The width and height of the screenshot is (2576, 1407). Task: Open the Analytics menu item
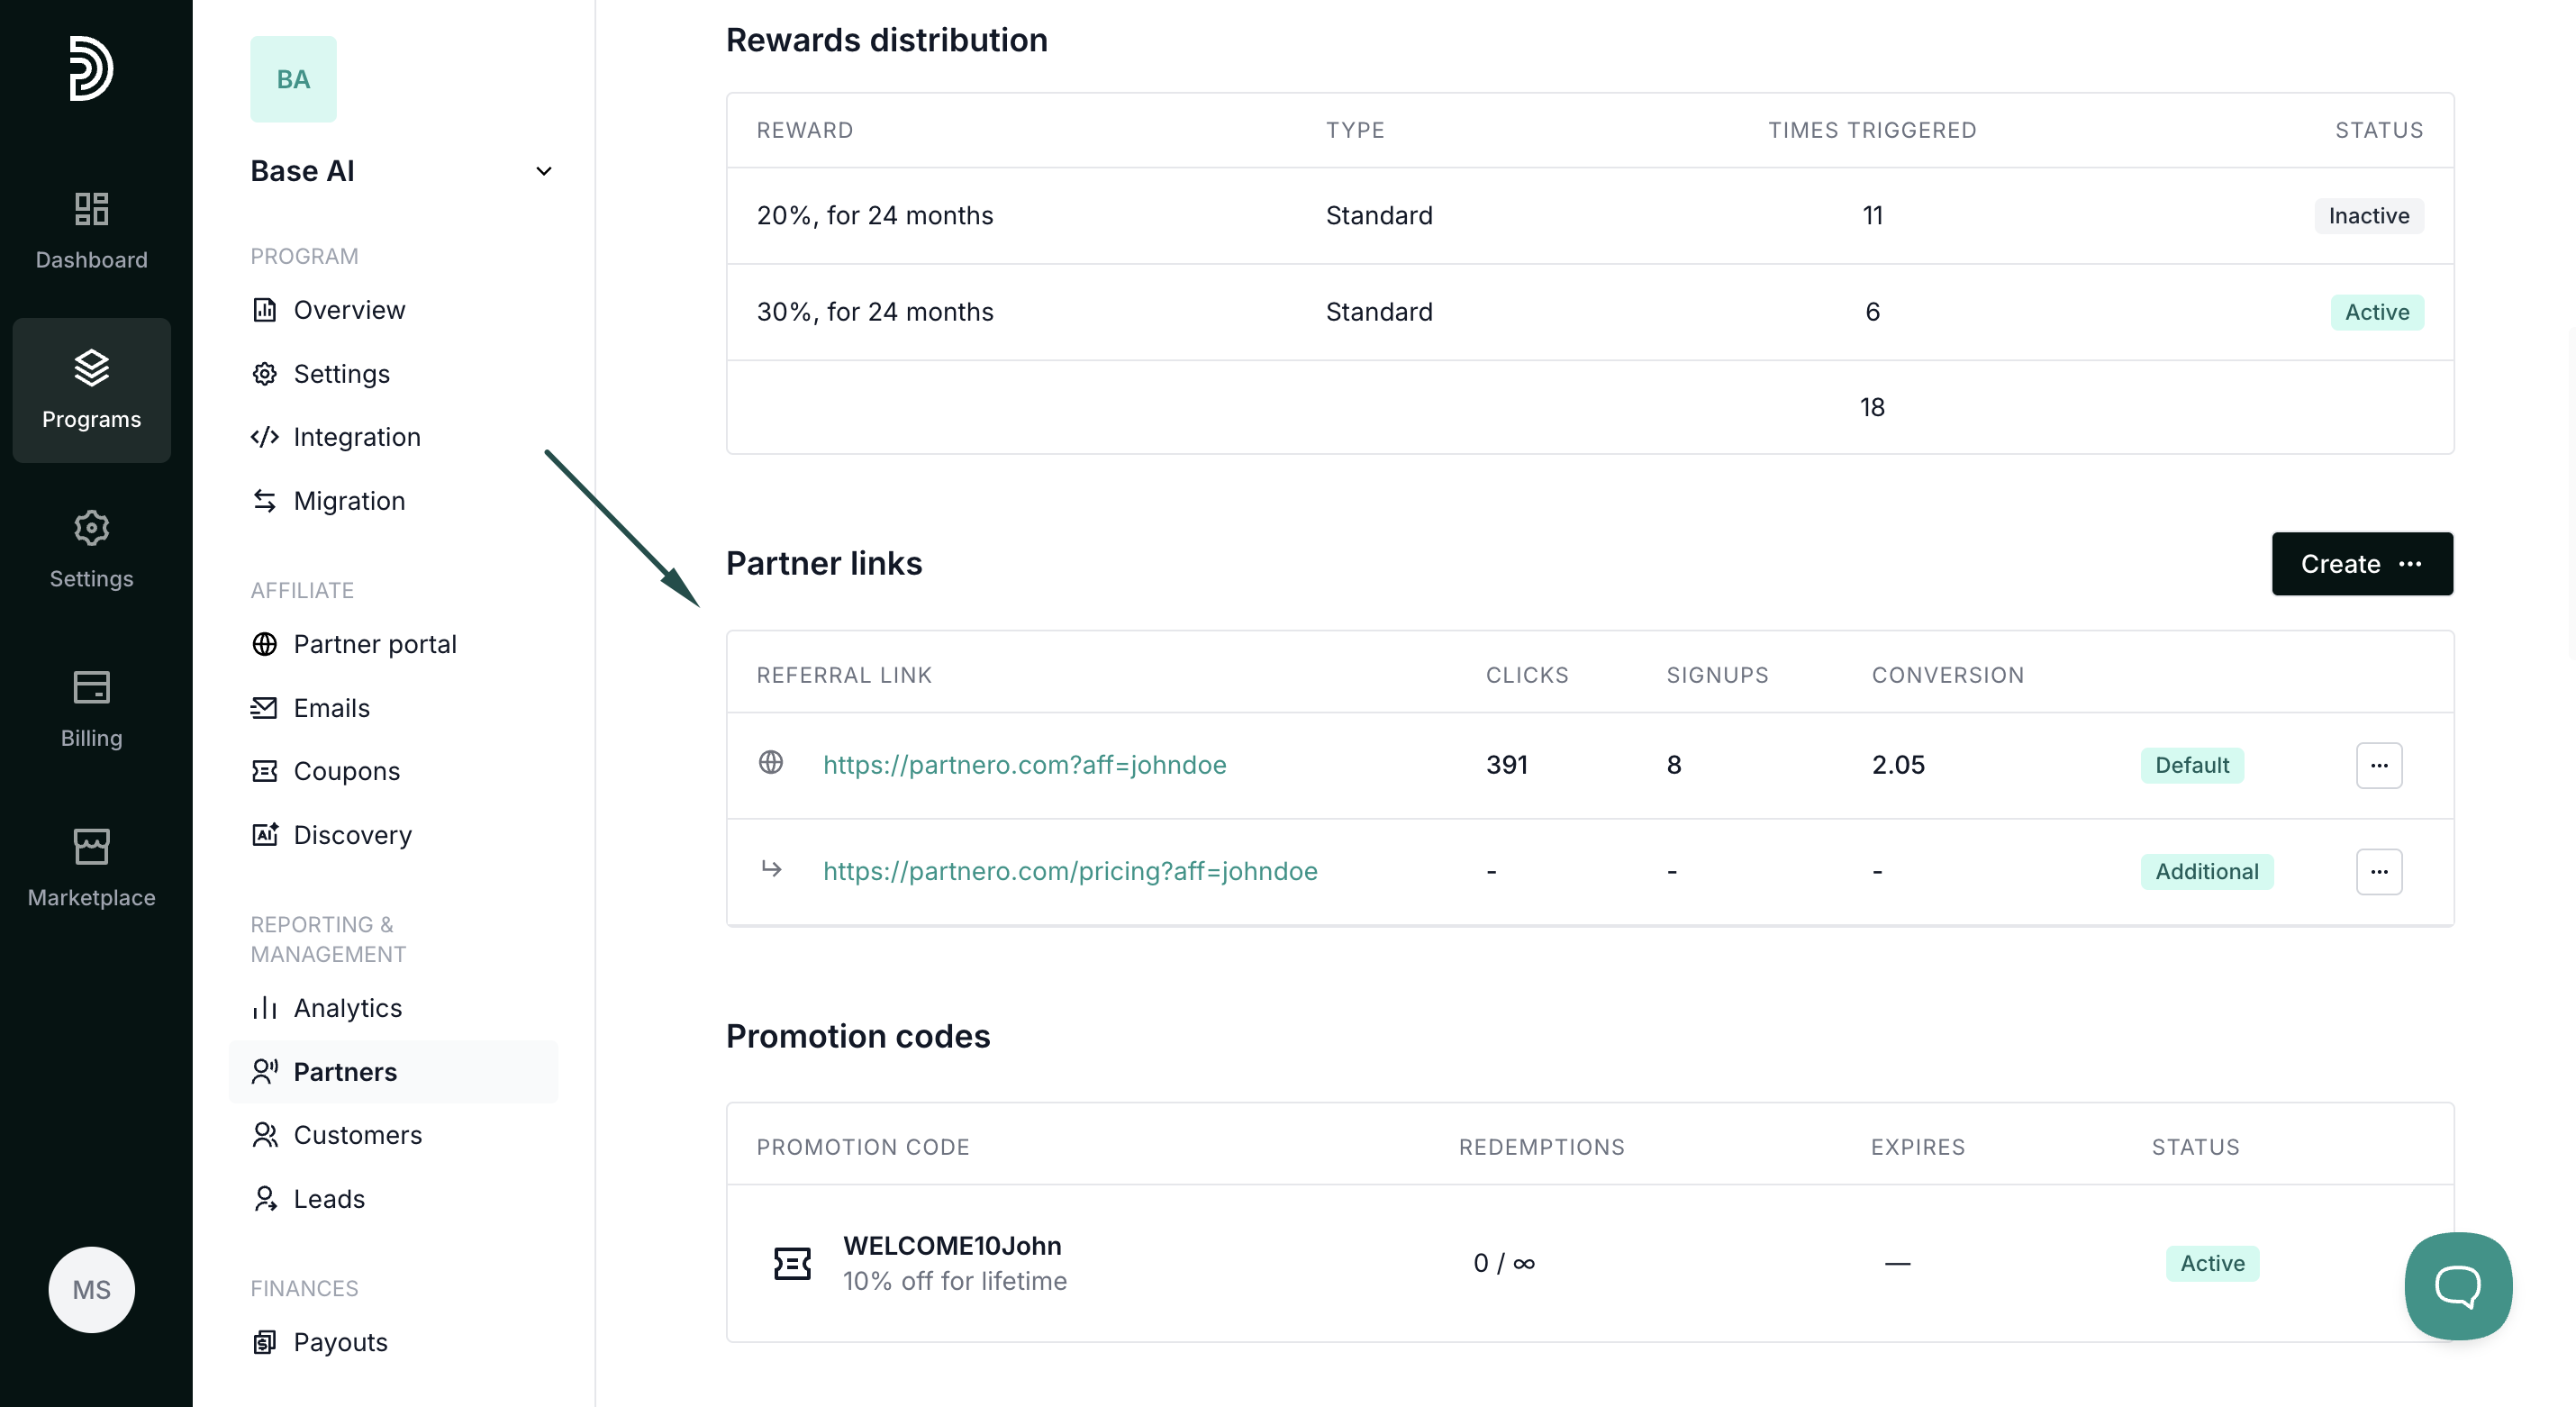pyautogui.click(x=347, y=1008)
